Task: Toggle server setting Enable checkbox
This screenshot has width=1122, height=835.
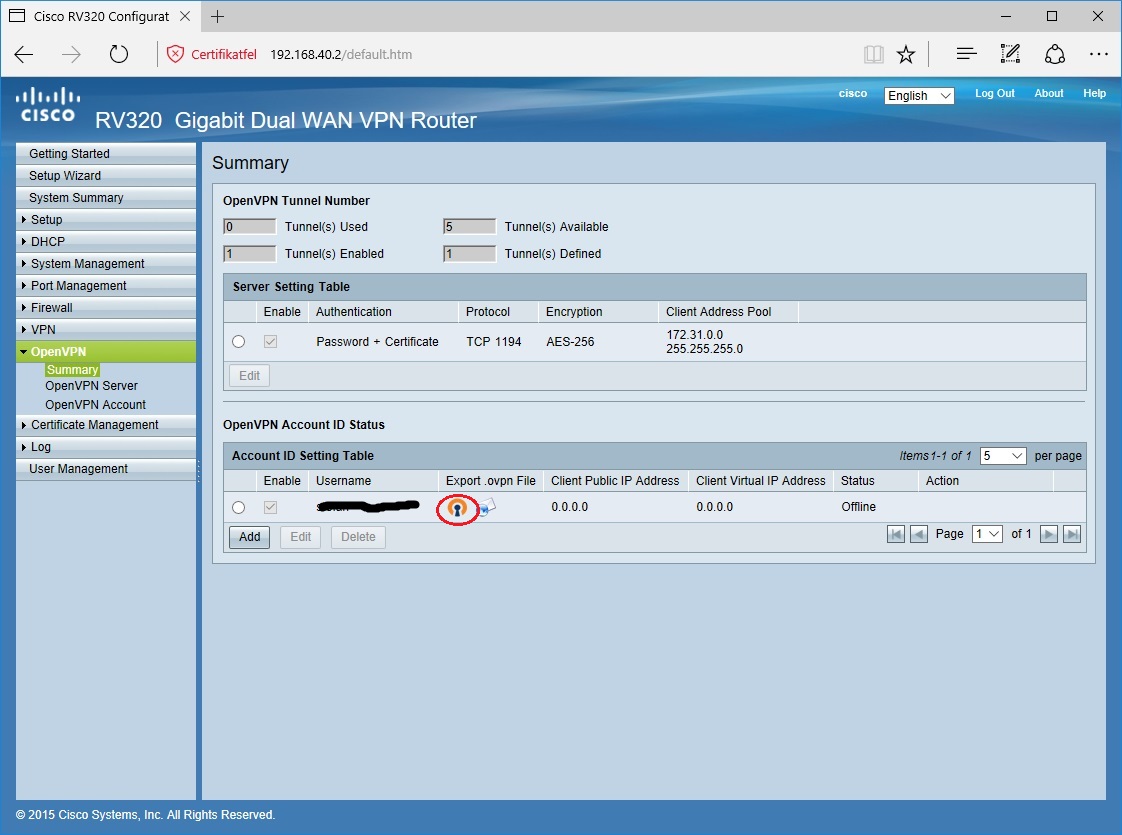Action: 270,342
